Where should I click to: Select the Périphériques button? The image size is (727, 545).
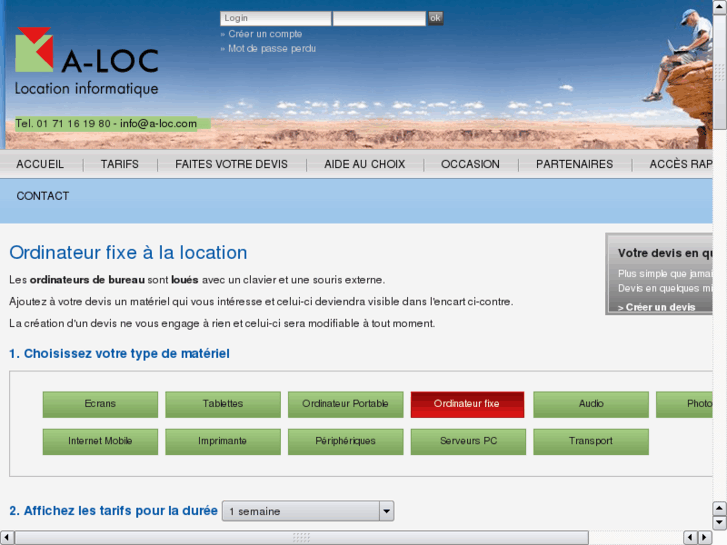click(345, 441)
